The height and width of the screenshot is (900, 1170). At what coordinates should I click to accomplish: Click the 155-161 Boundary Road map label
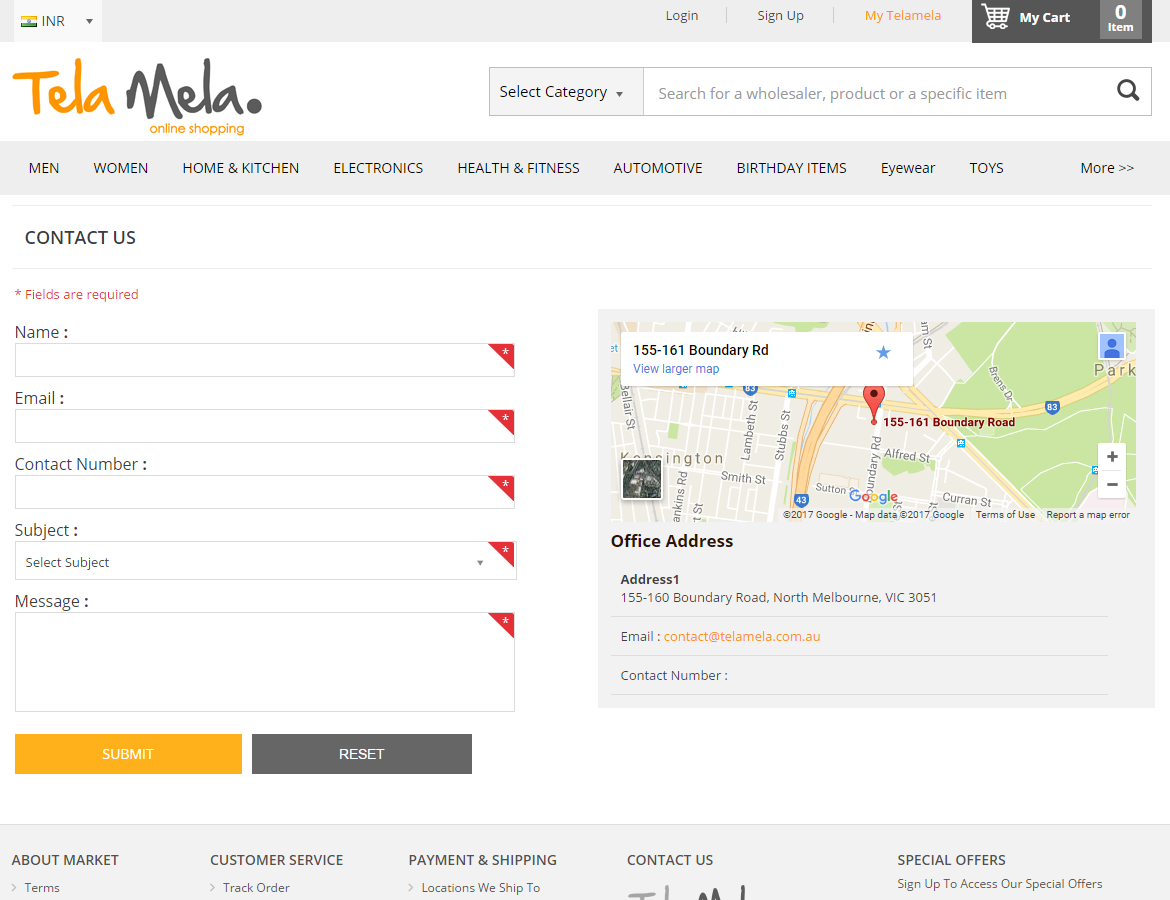[x=948, y=422]
